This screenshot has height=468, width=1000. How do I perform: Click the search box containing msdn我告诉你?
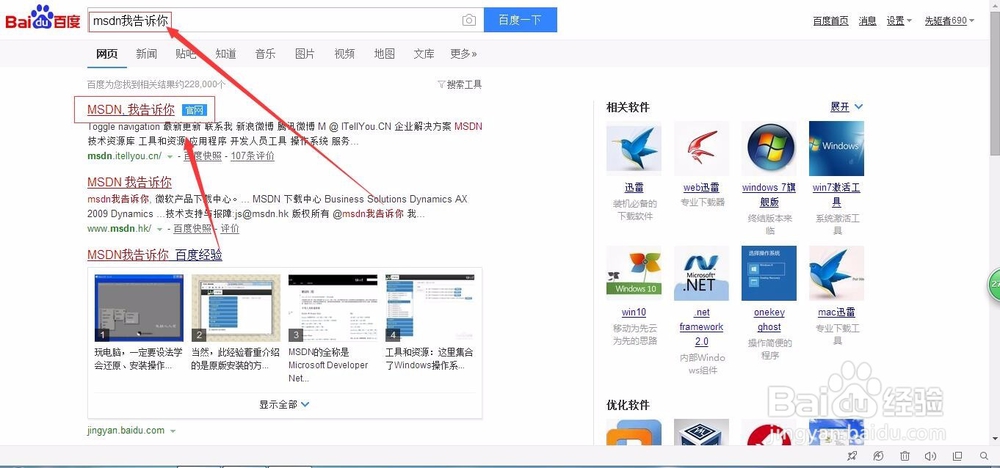pos(285,20)
